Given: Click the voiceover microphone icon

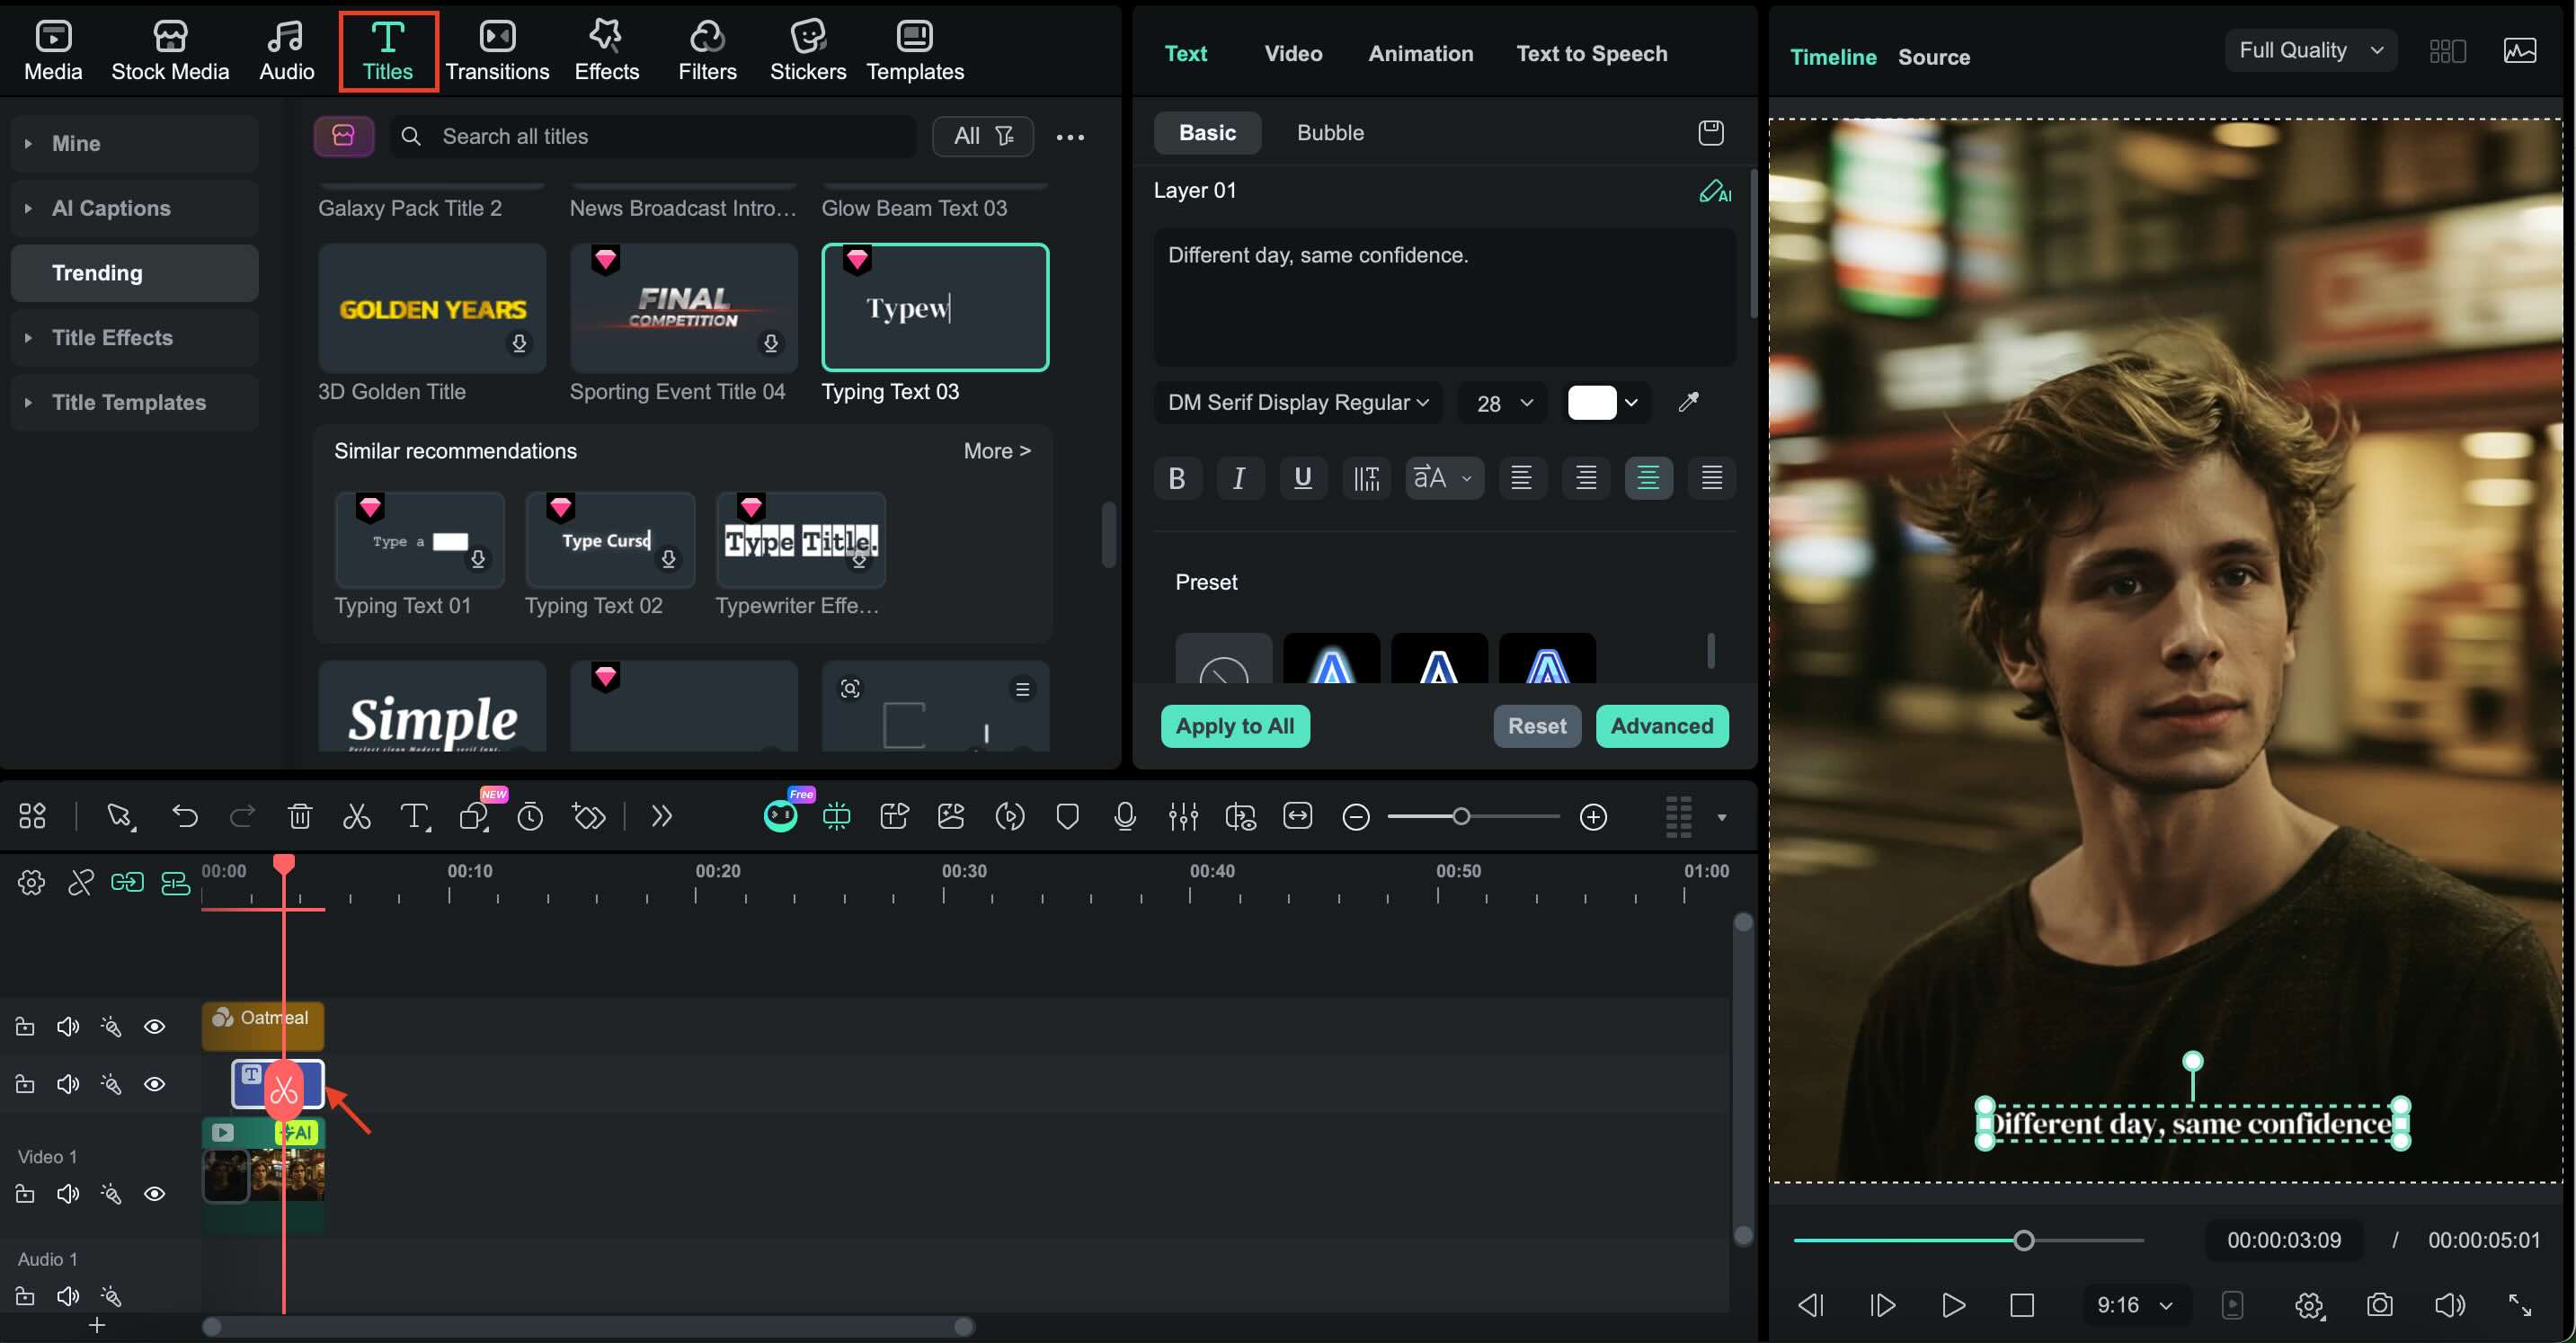Looking at the screenshot, I should (1124, 816).
